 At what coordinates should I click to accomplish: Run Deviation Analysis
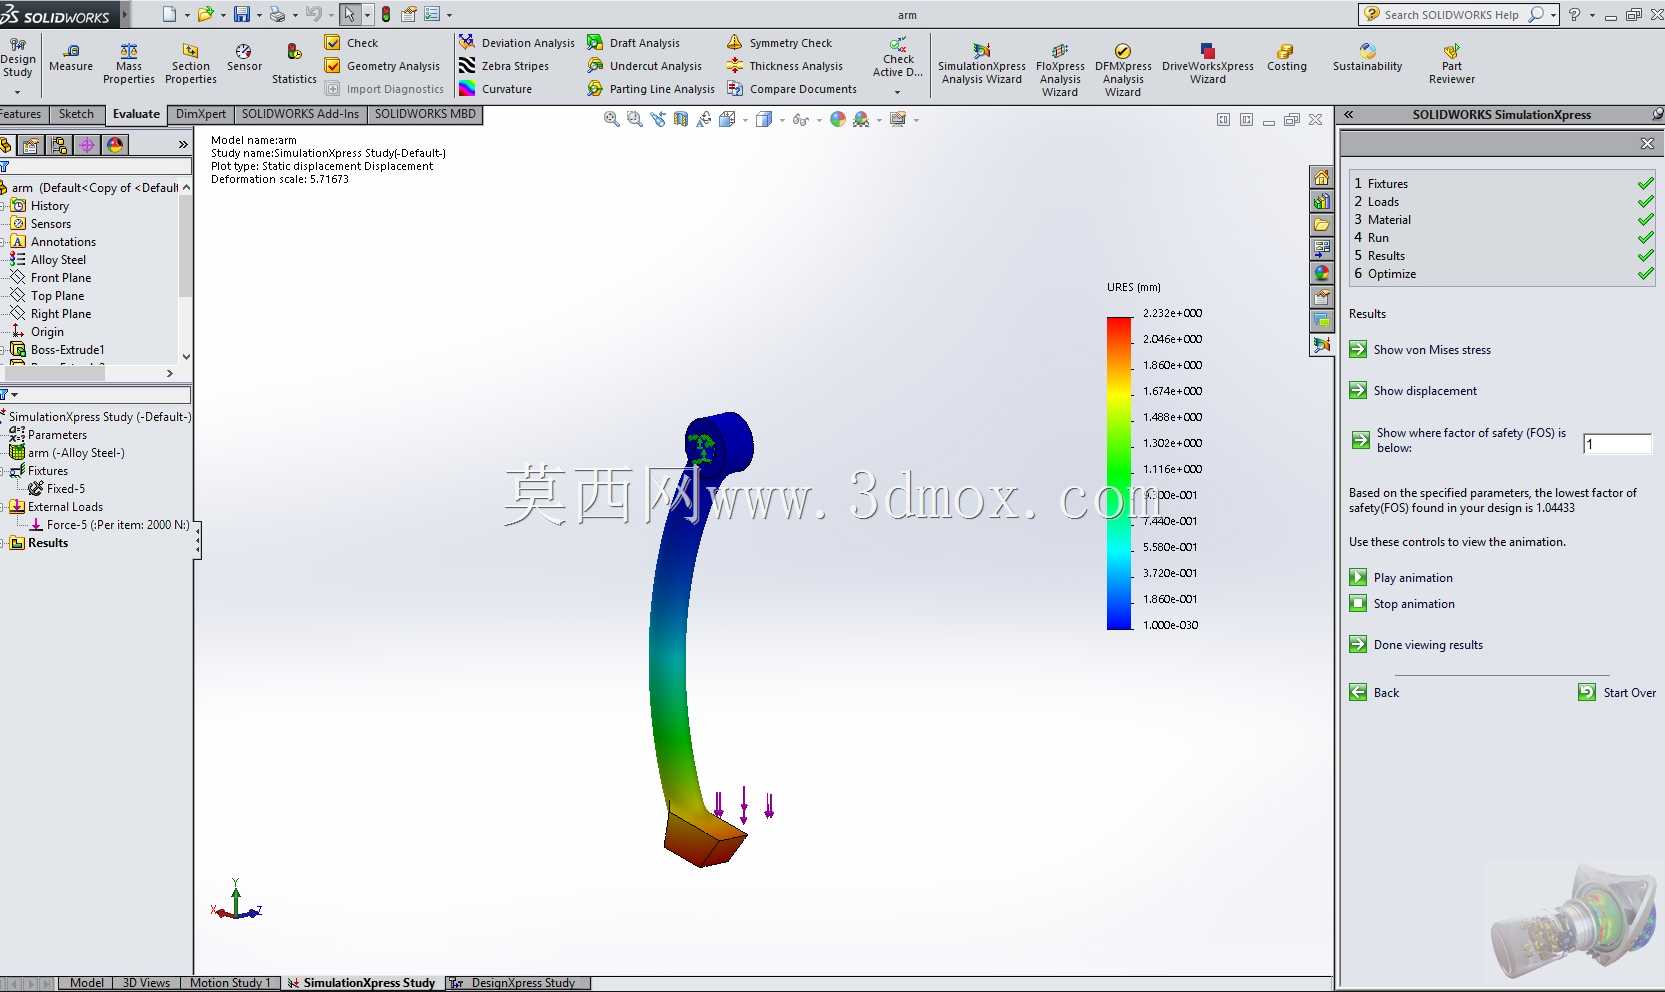517,43
